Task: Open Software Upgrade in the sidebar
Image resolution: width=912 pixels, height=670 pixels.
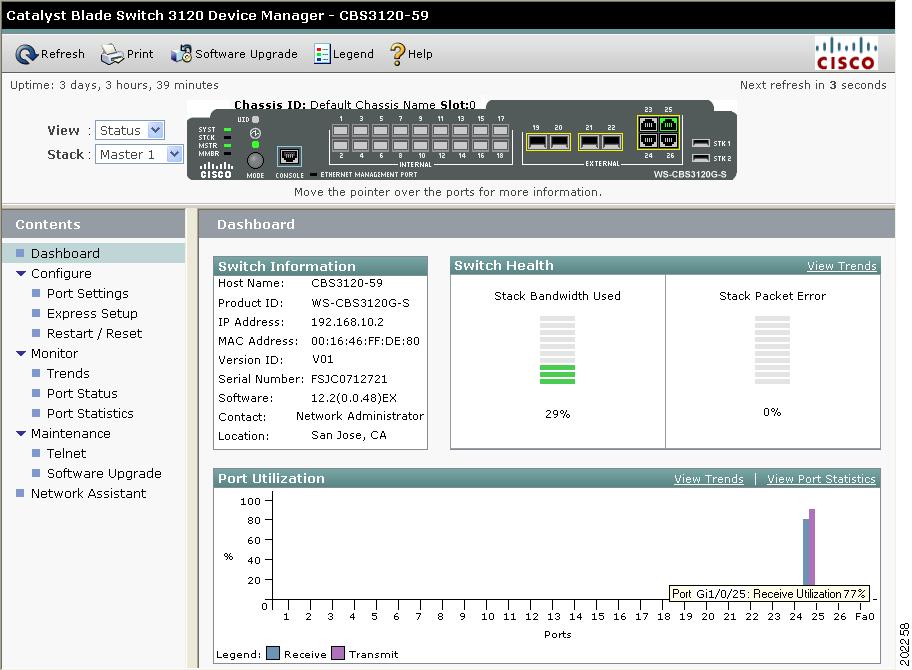Action: (104, 473)
